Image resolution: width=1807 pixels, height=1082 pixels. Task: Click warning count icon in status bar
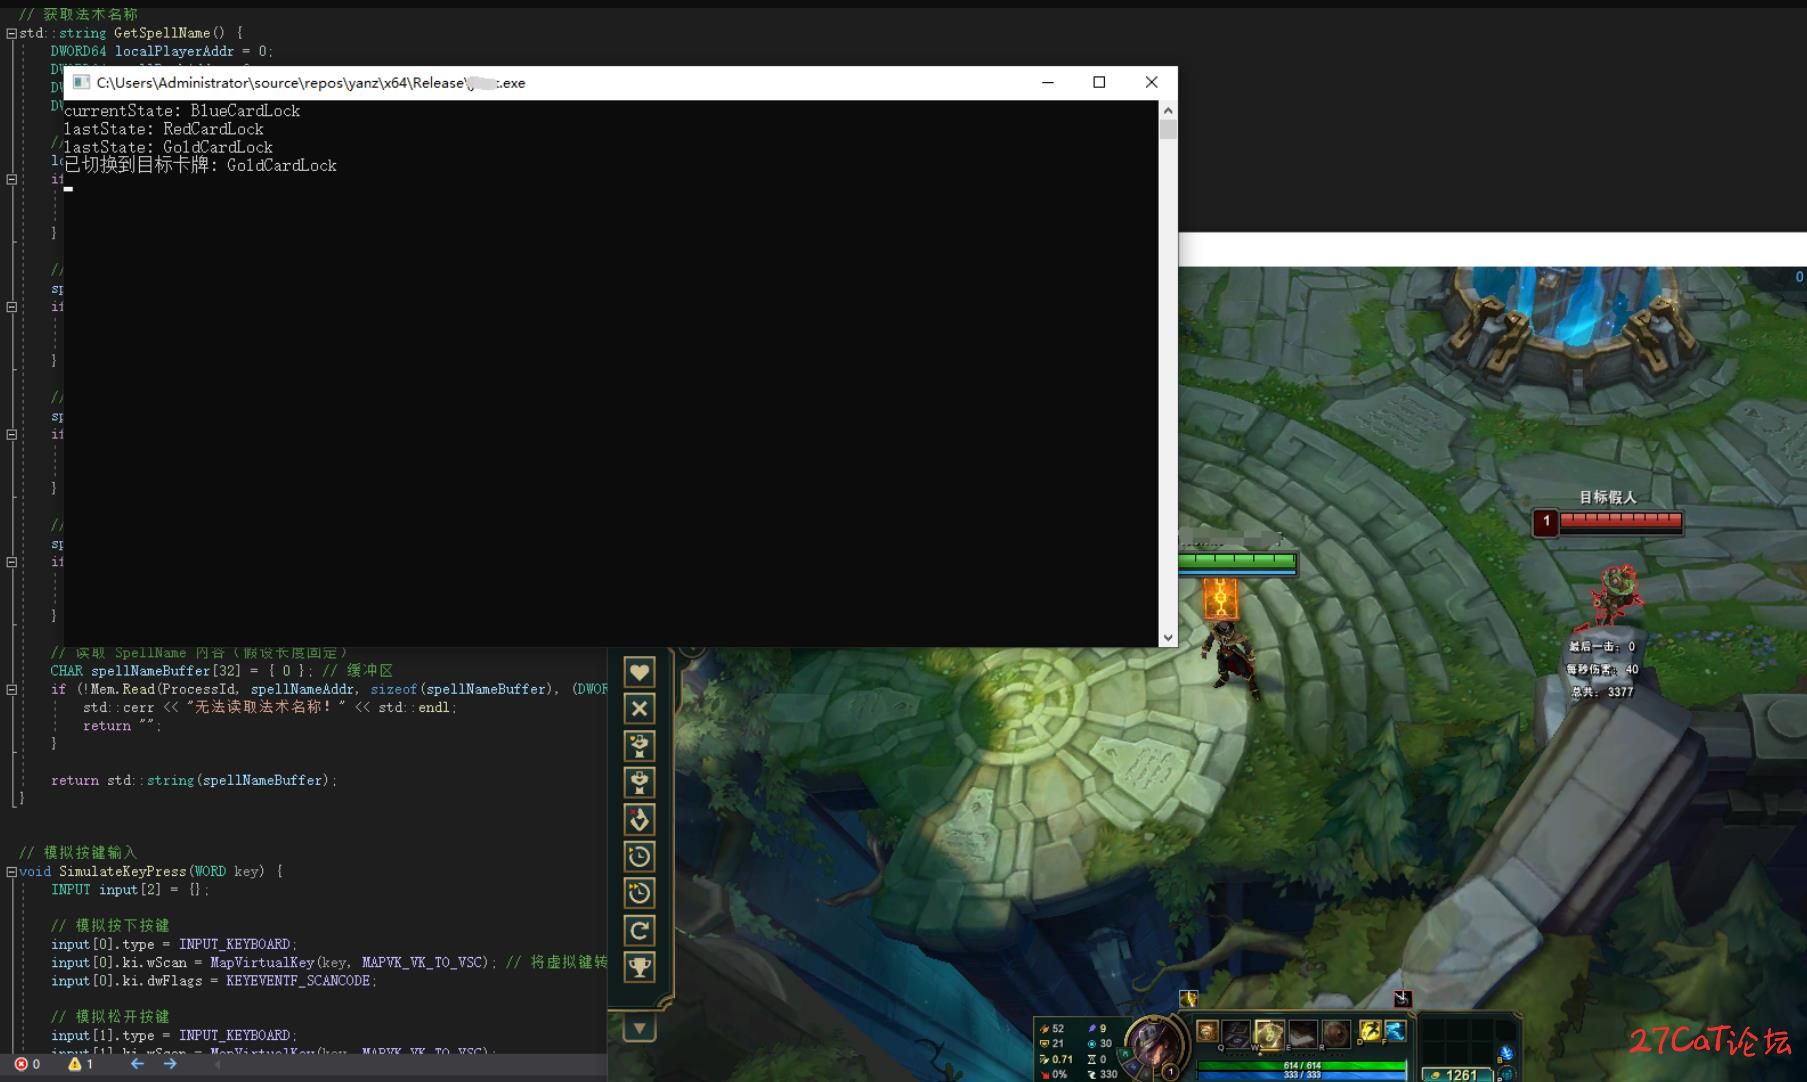click(x=74, y=1064)
